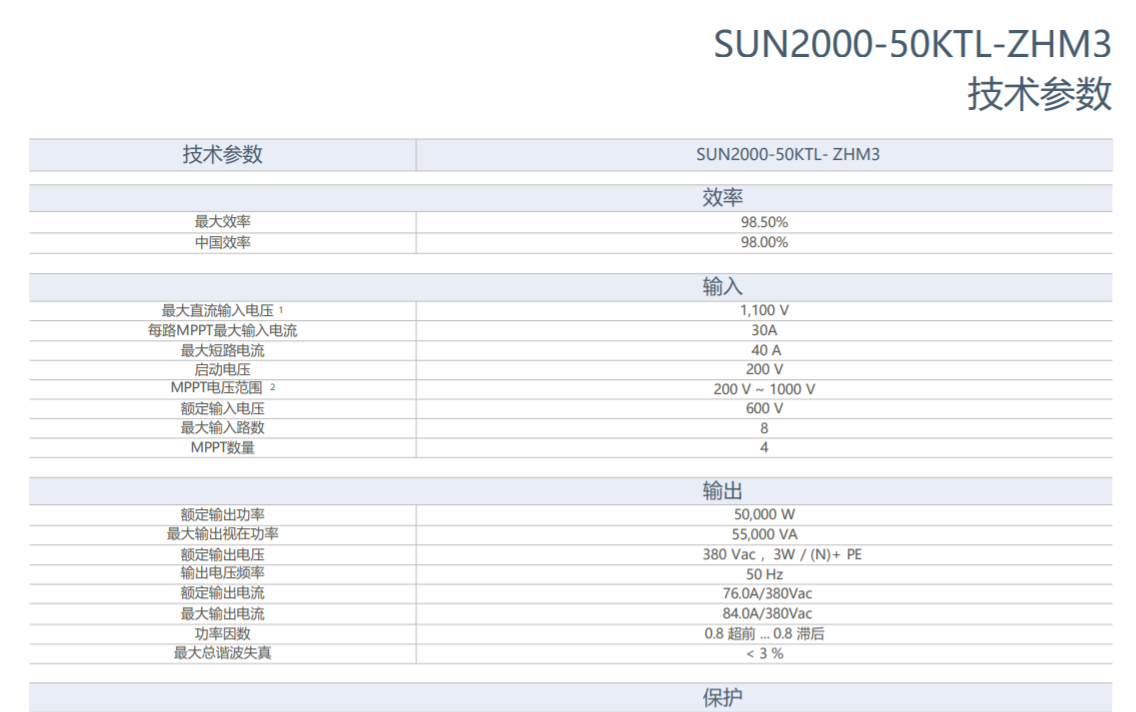Viewport: 1136px width, 712px height.
Task: Select the "最大直流输入电压" row label
Action: coord(217,311)
